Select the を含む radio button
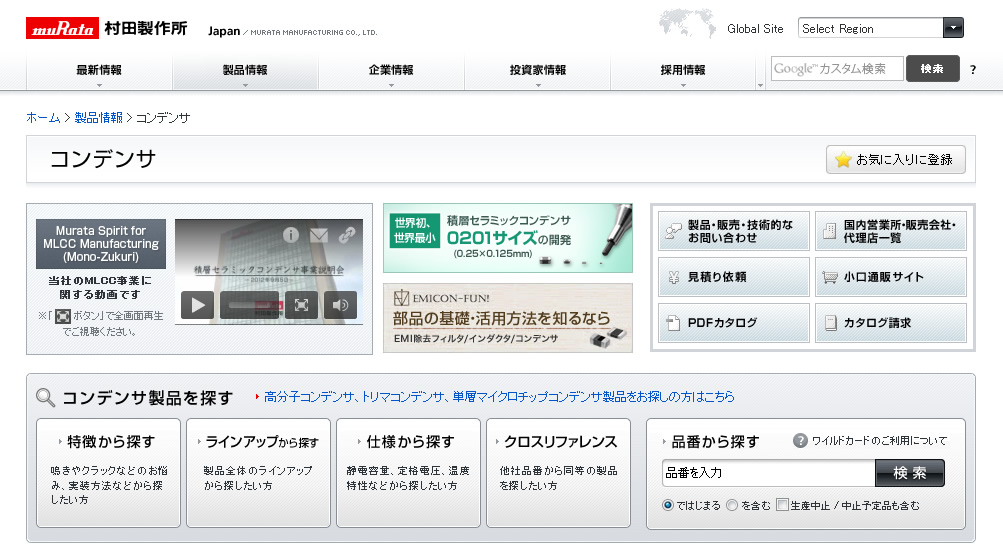 (x=732, y=505)
